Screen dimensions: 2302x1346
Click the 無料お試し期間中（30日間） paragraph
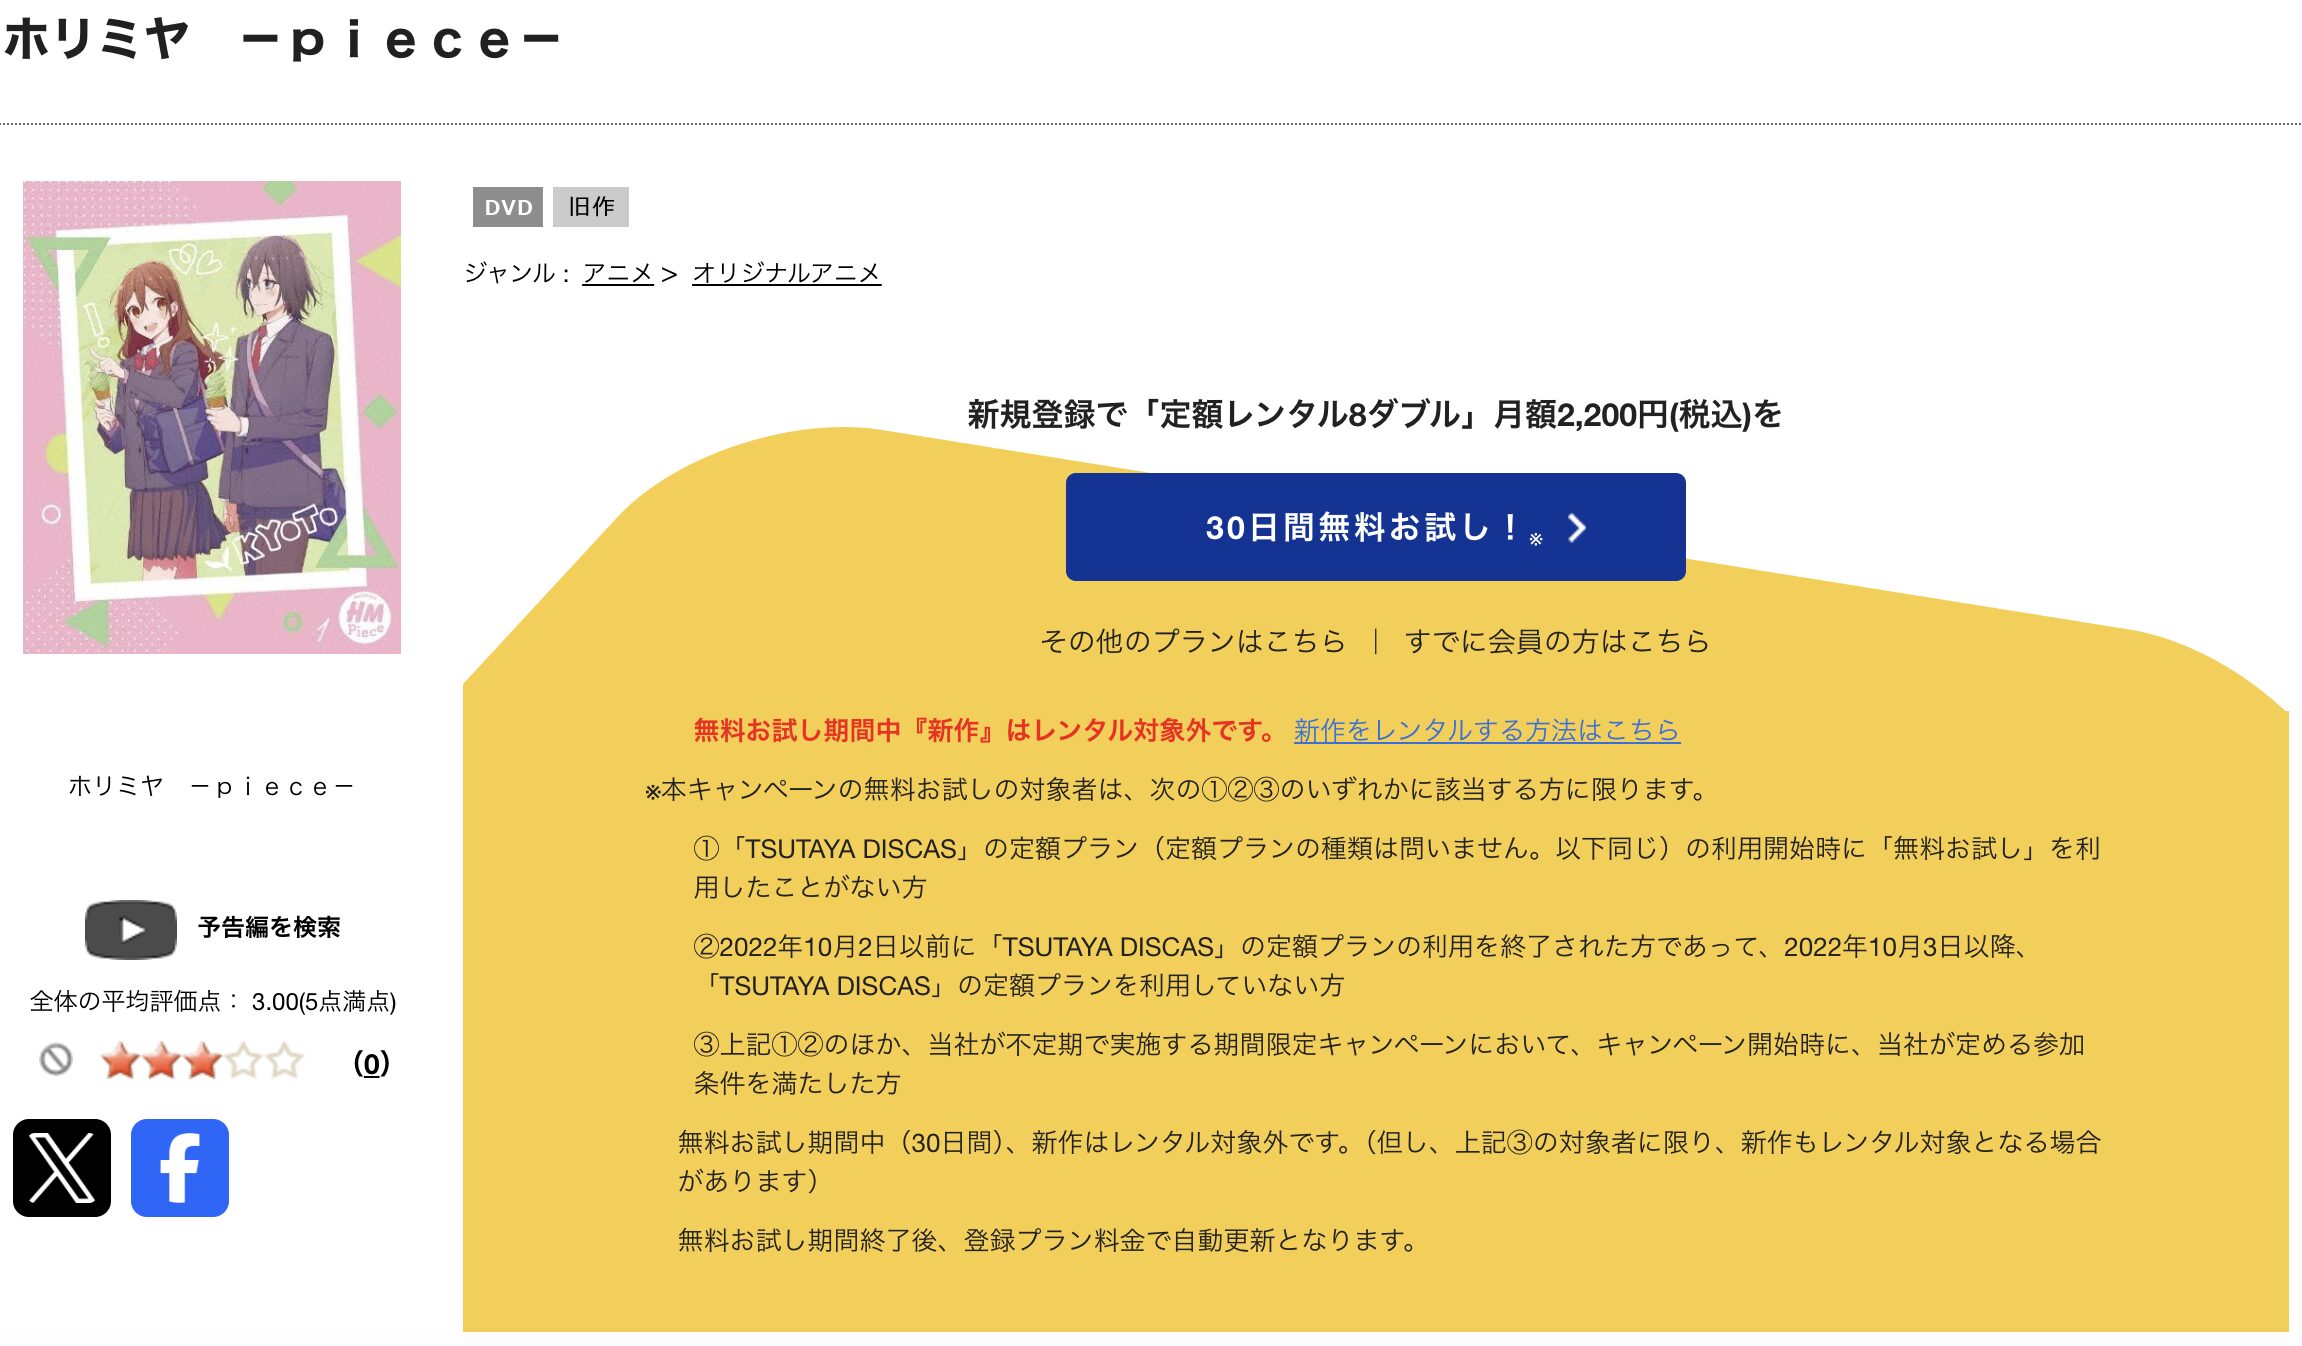coord(1390,1161)
